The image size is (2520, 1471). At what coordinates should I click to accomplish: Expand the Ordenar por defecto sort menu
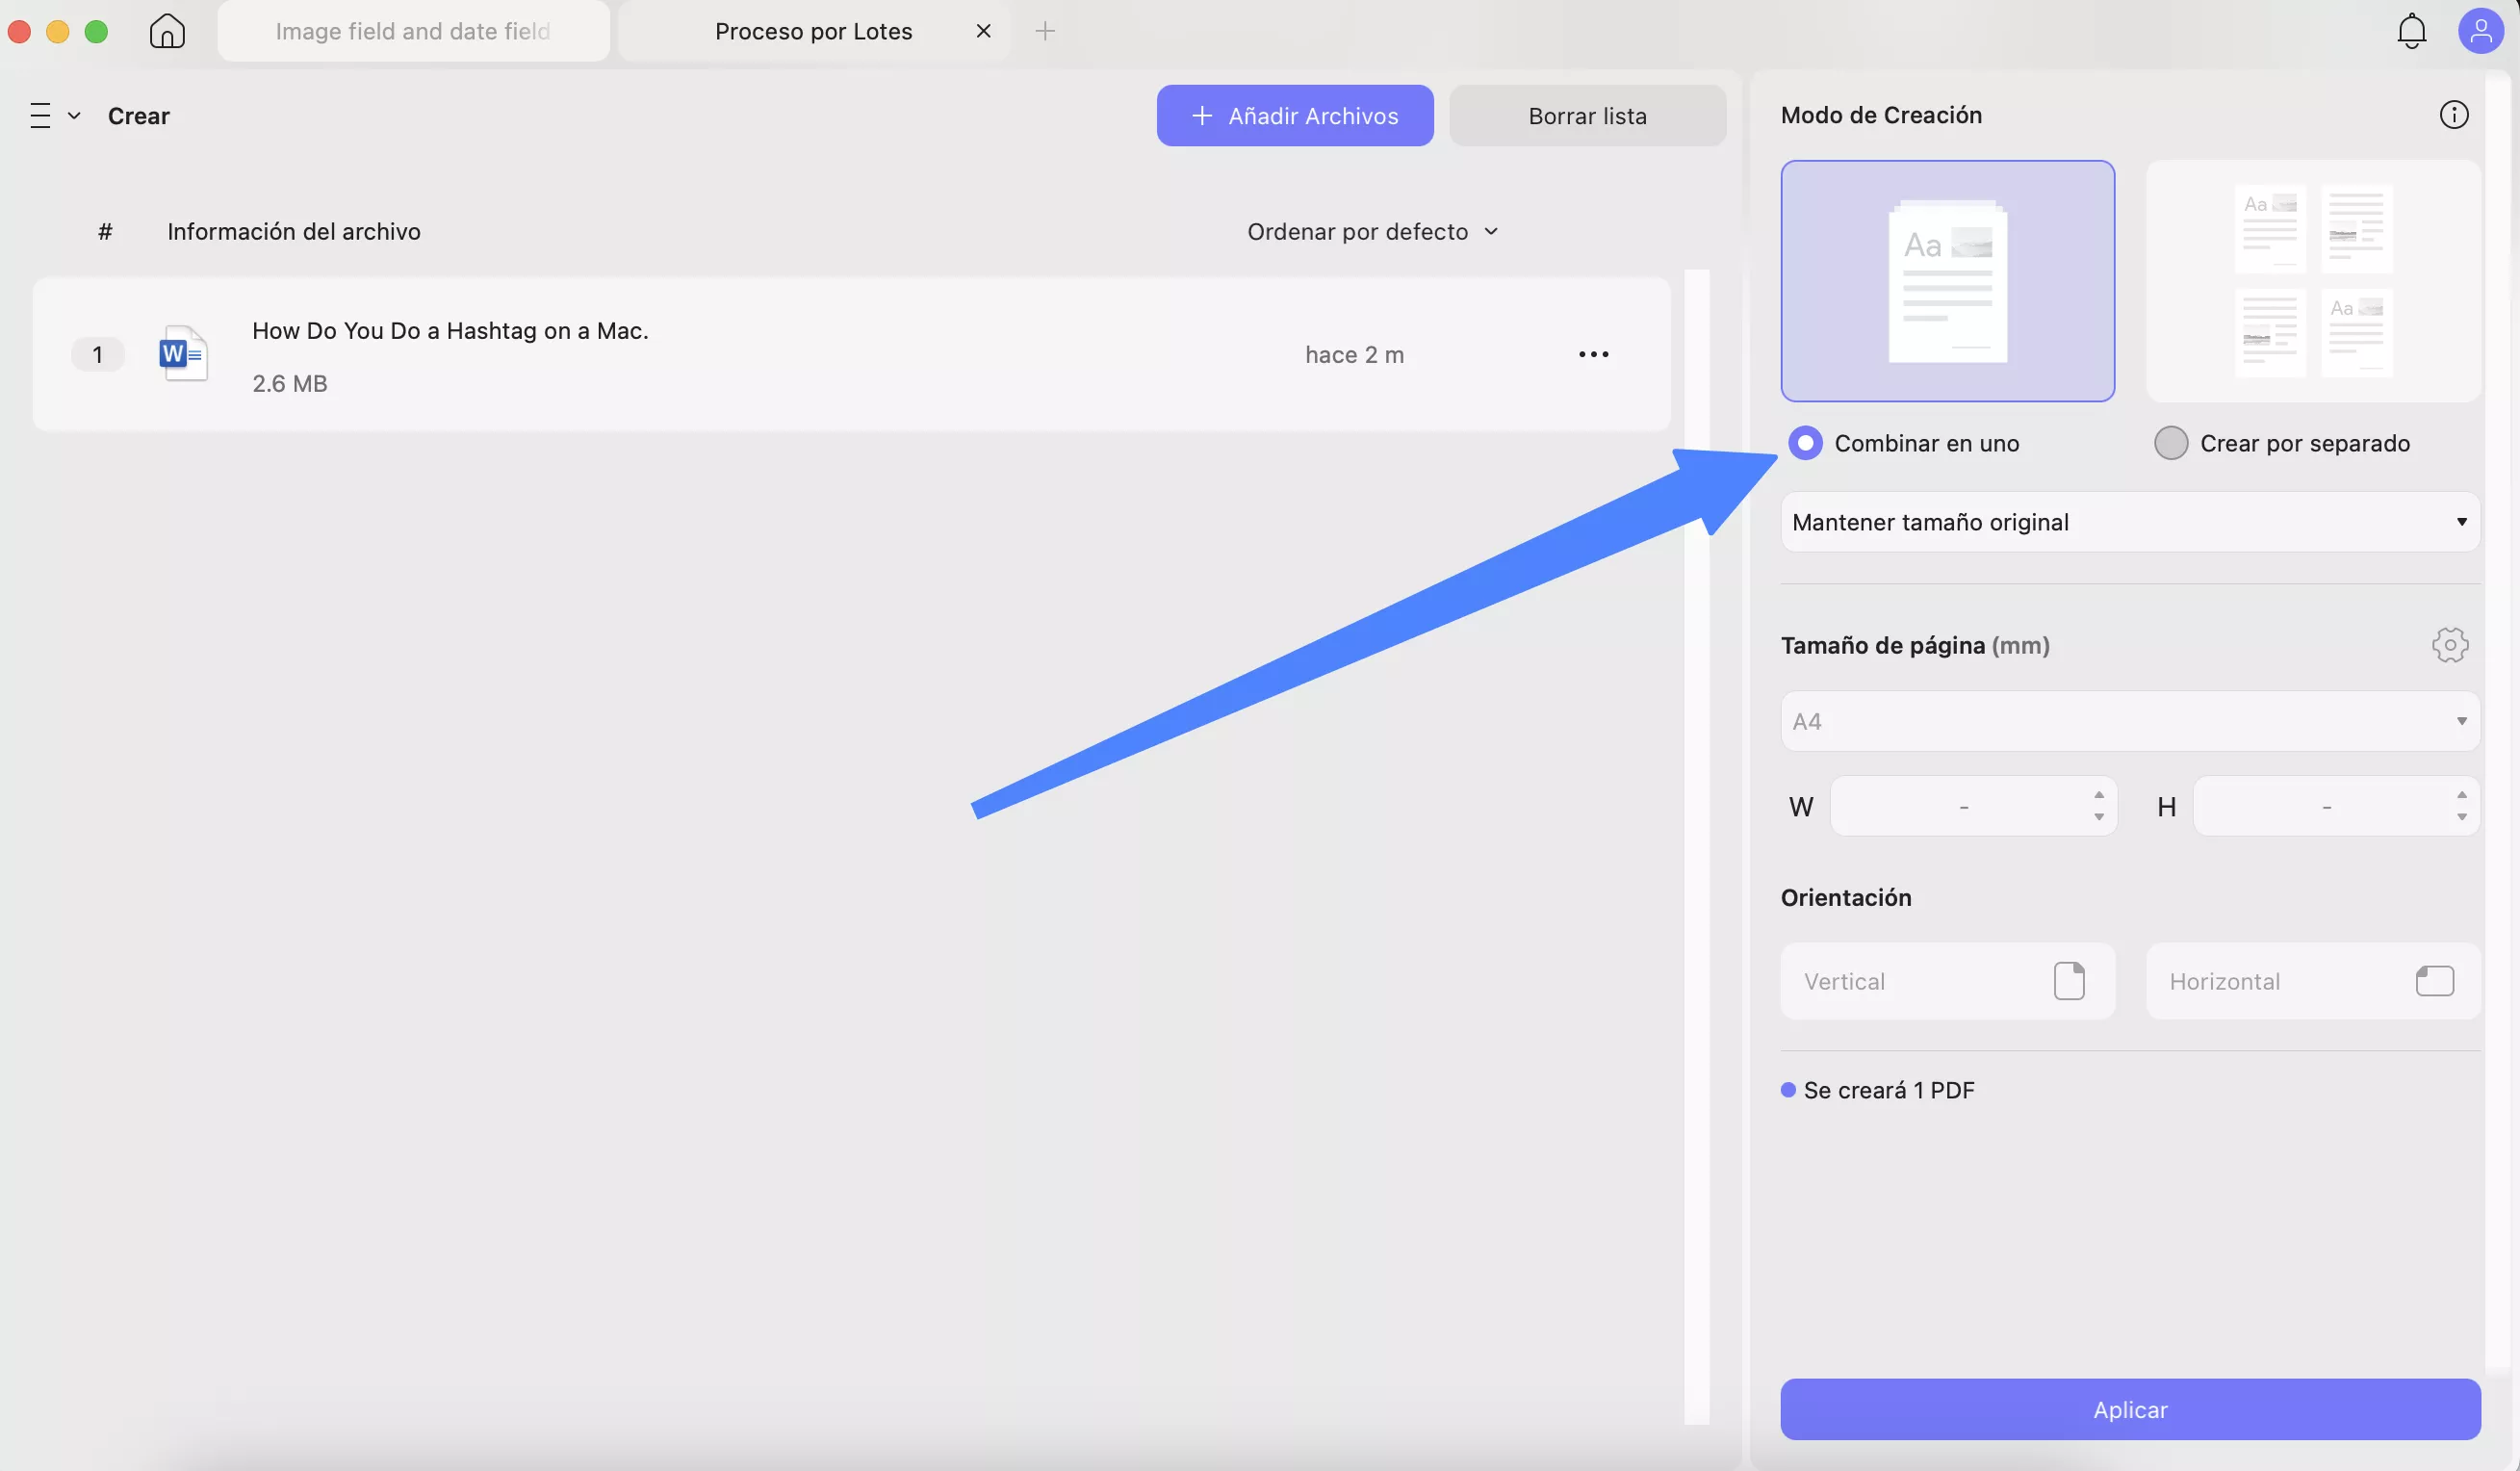point(1372,232)
